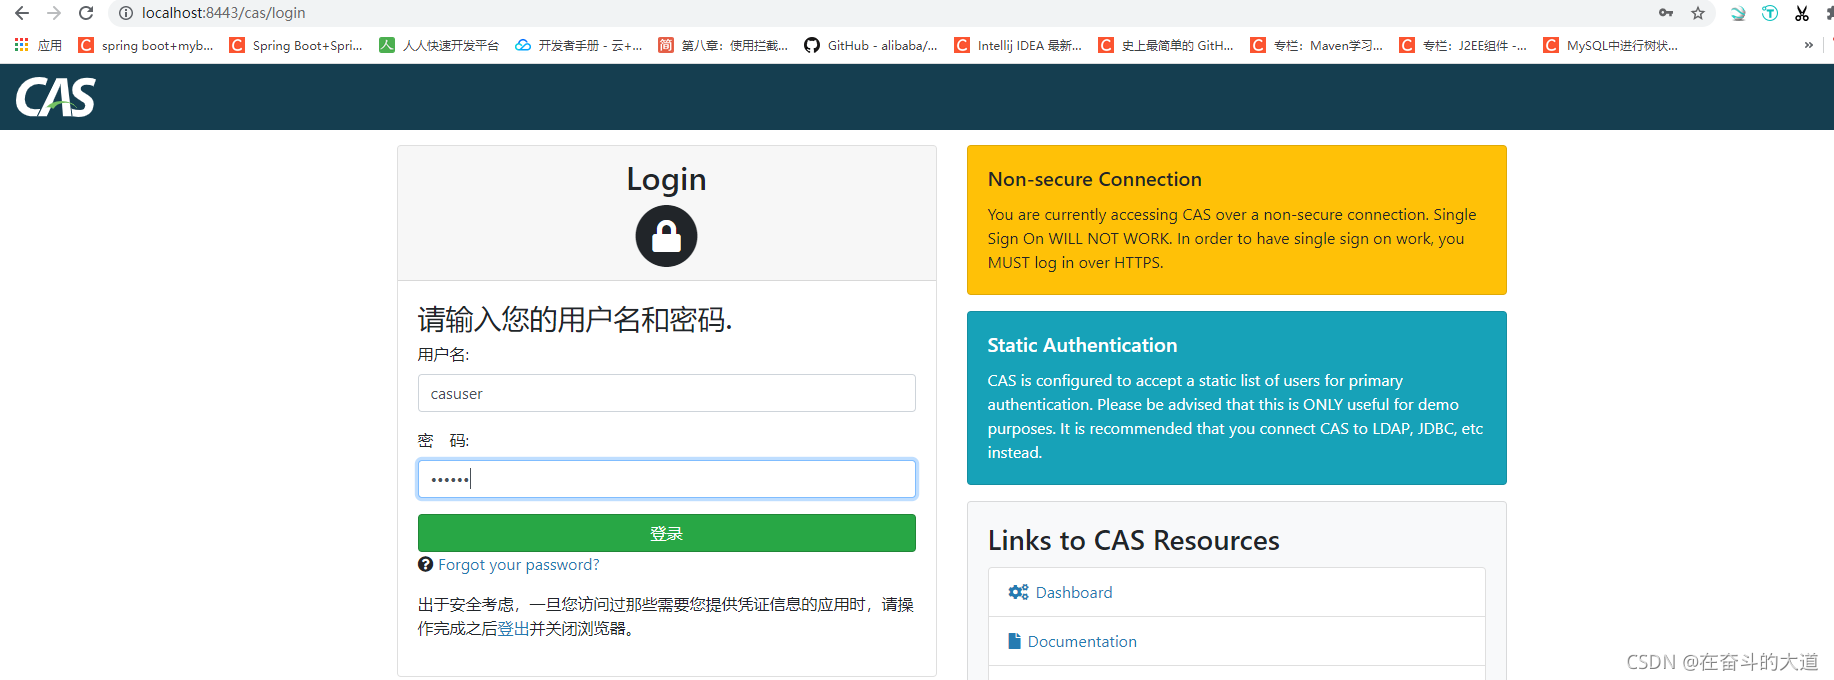Open the saved passwords key icon
The height and width of the screenshot is (680, 1834).
tap(1666, 13)
